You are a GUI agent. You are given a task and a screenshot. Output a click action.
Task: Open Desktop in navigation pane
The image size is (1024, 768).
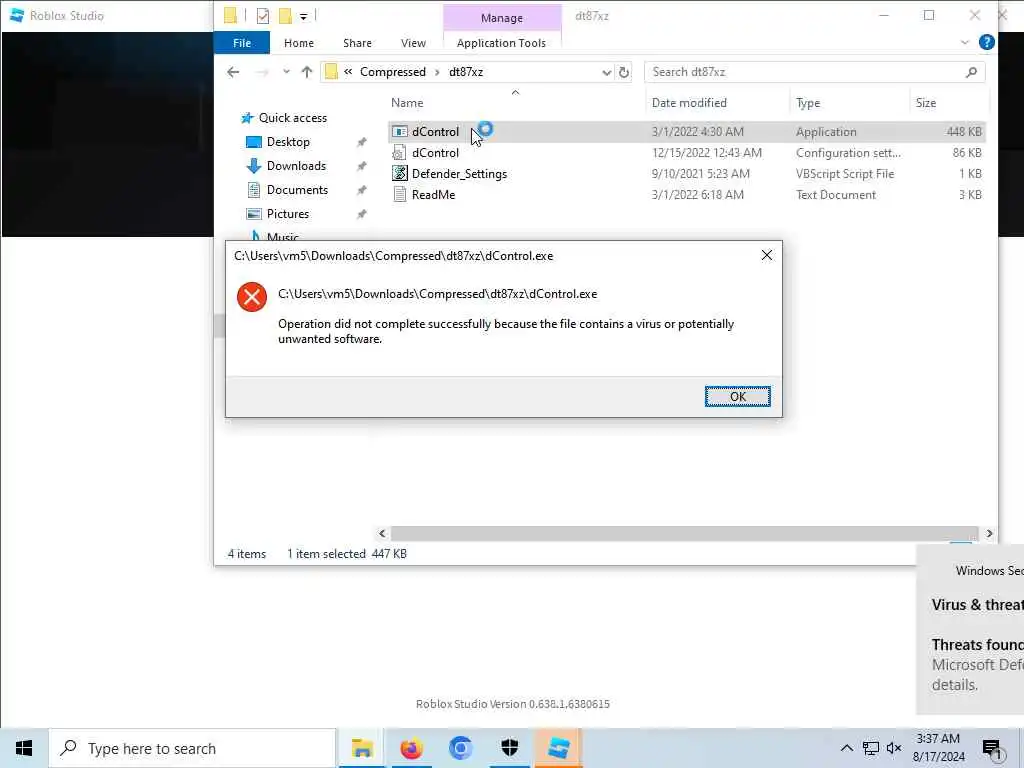coord(288,142)
